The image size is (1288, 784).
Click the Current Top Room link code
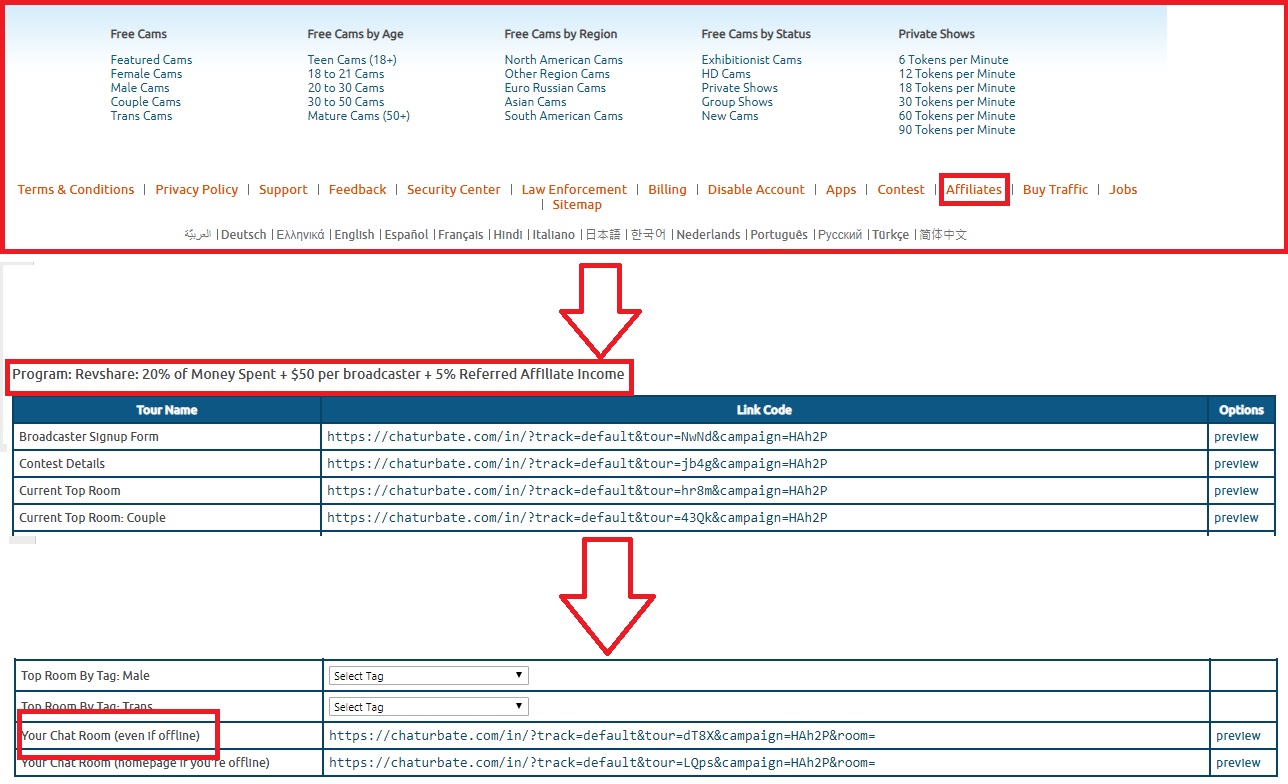[577, 491]
